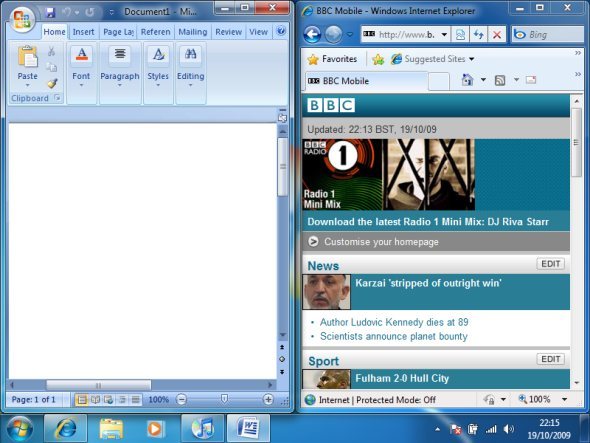
Task: Click the Refresh icon in Internet Explorer
Action: point(478,35)
